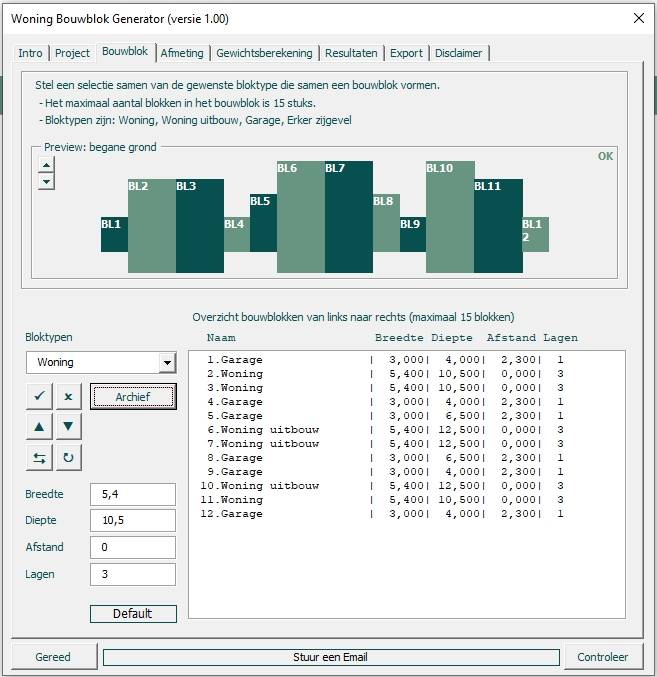The image size is (657, 677).
Task: Click the Default button
Action: coord(133,614)
